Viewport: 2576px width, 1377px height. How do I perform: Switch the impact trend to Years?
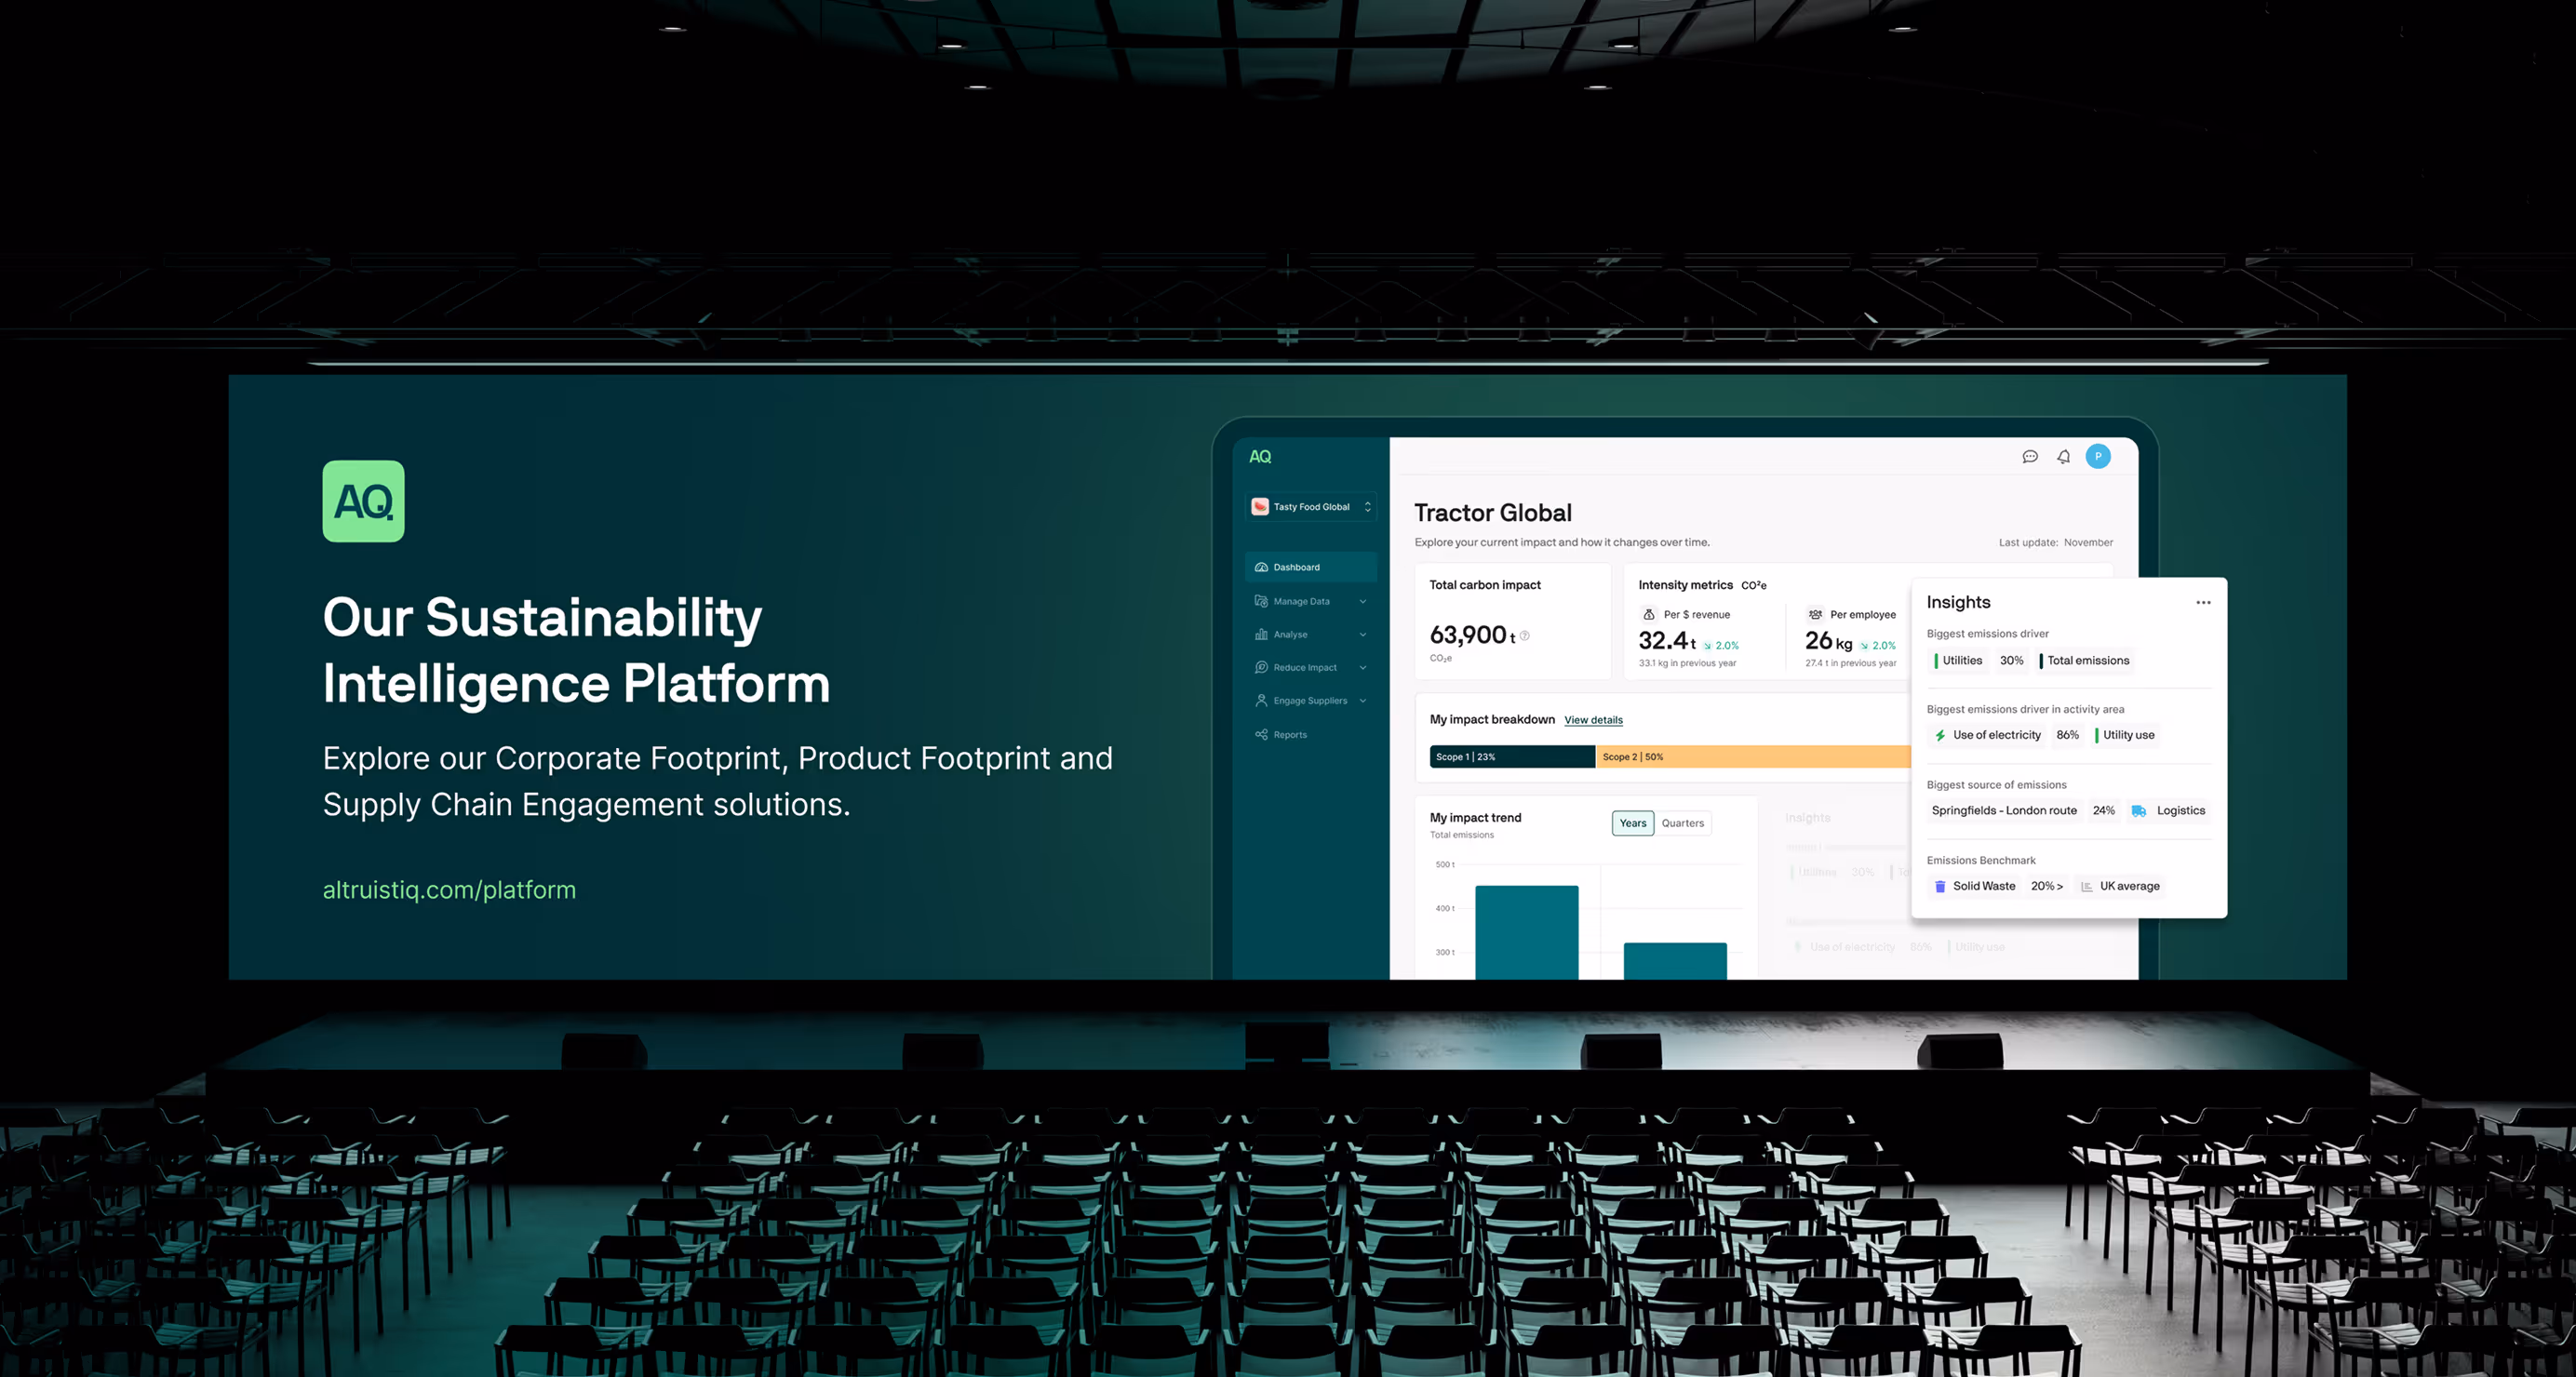click(x=1632, y=823)
